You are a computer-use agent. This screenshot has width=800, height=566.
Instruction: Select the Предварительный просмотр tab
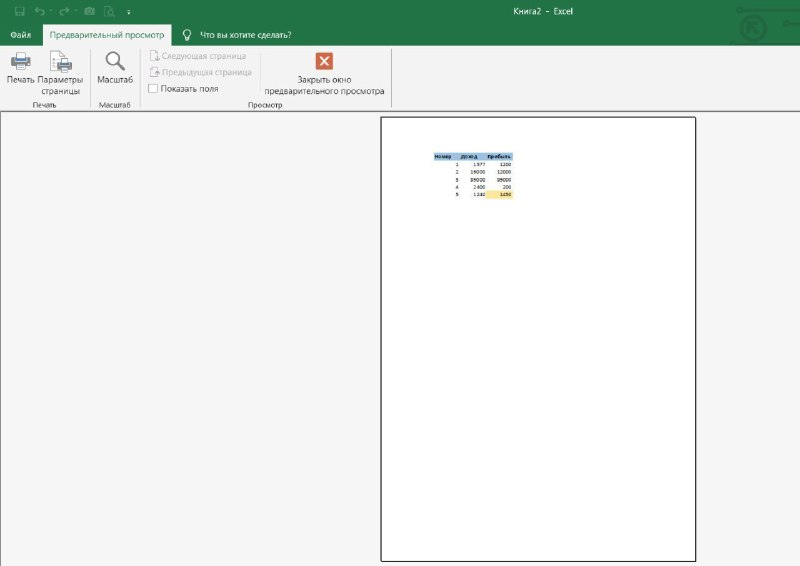[107, 35]
